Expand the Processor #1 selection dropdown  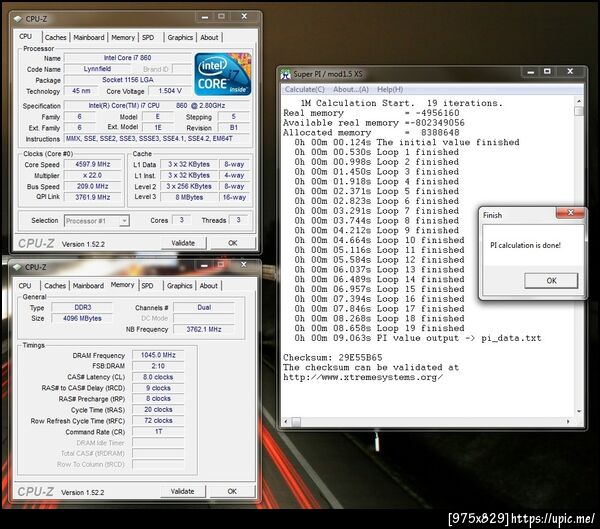point(124,221)
